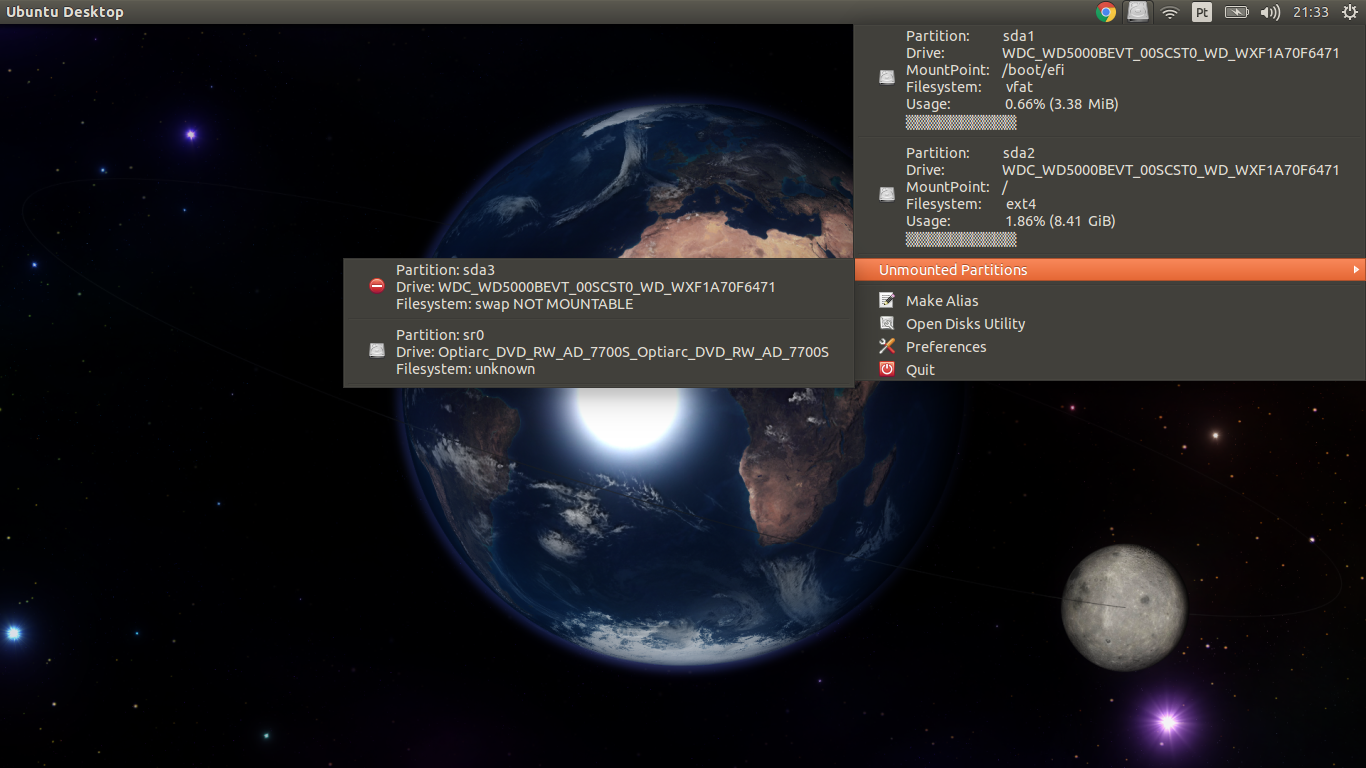Viewport: 1366px width, 768px height.
Task: Select the sr0 Optiarc DVD partition entry
Action: 598,352
